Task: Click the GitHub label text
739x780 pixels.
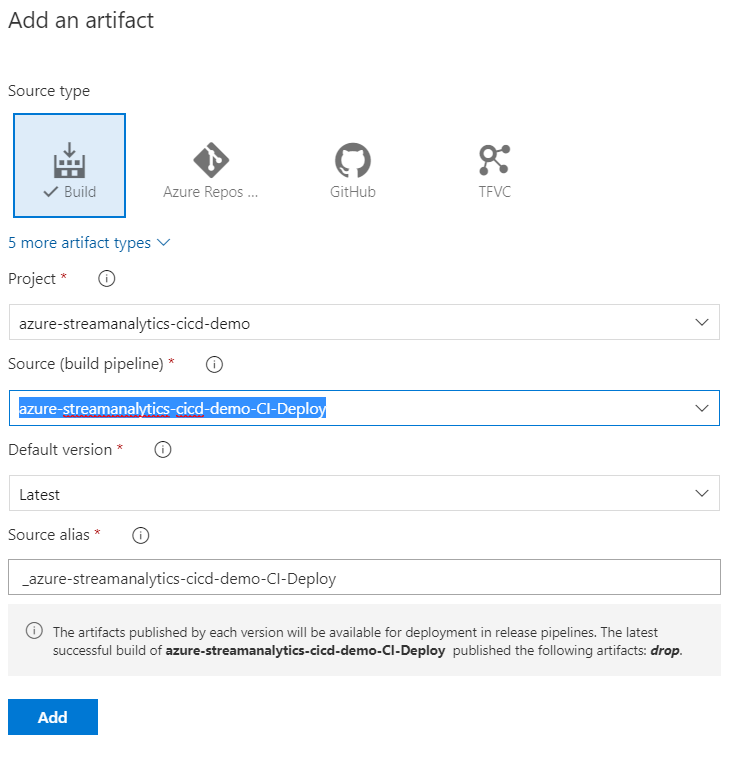Action: [x=353, y=192]
